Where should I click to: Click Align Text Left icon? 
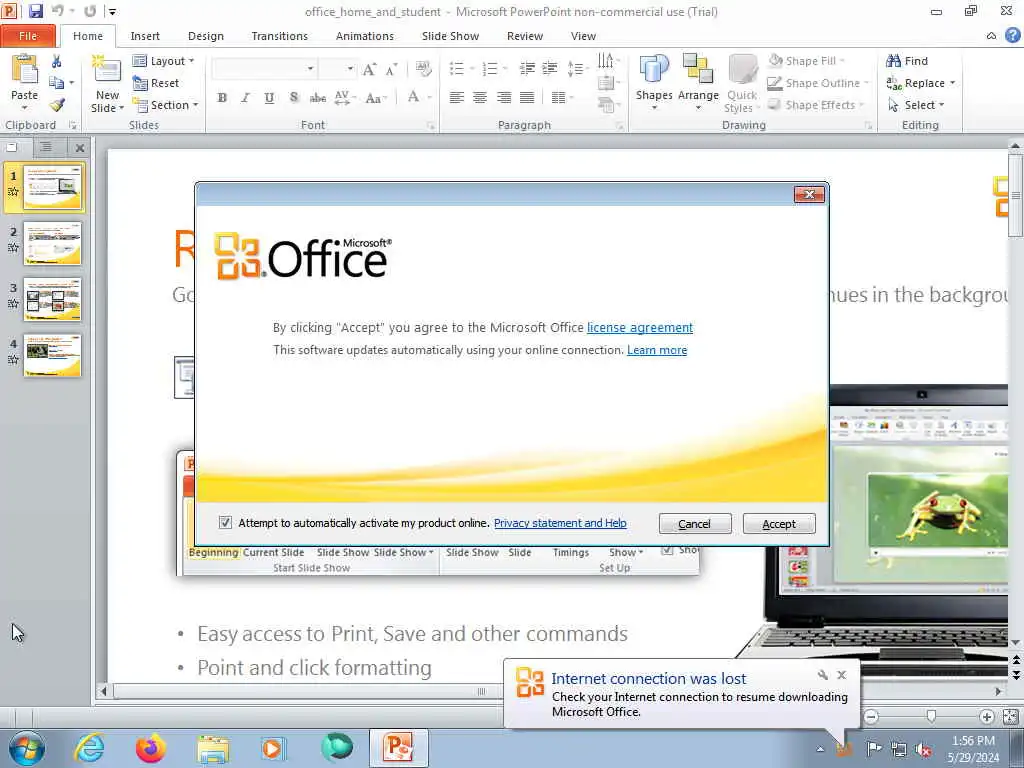tap(456, 98)
